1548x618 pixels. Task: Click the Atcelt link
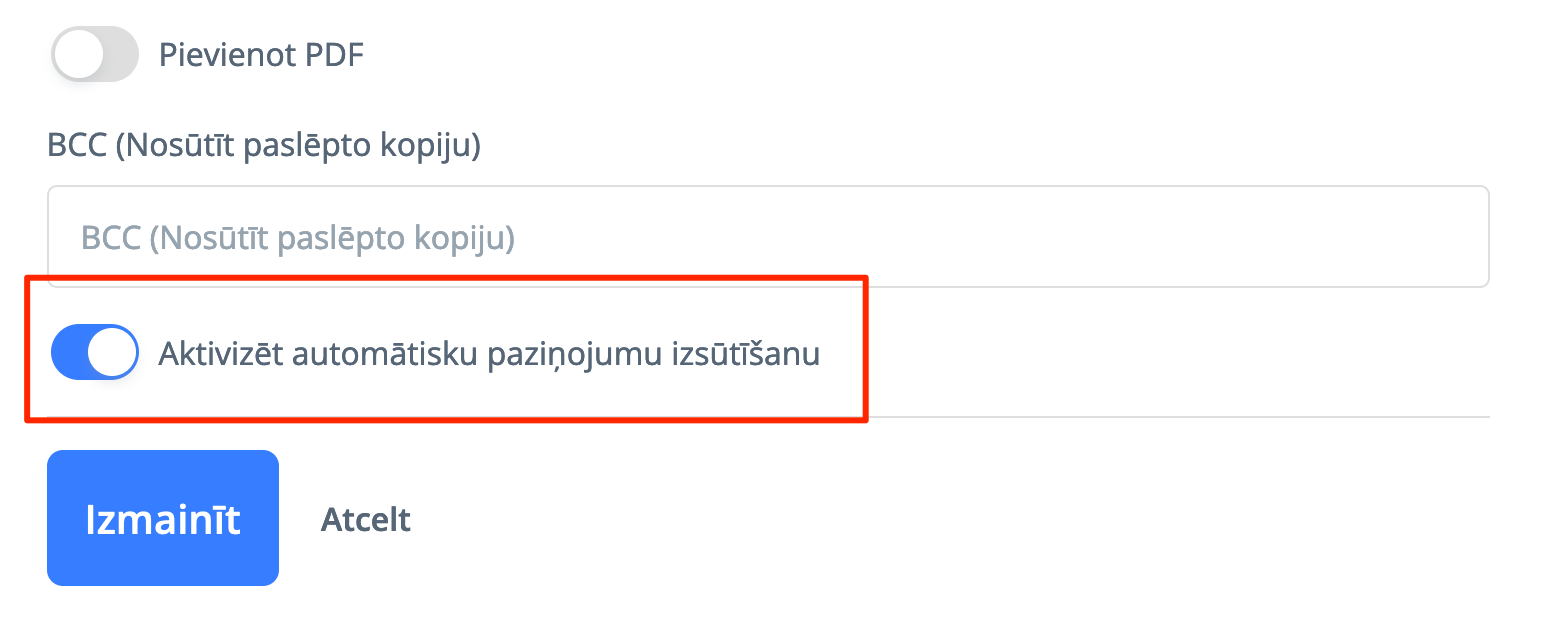[365, 520]
